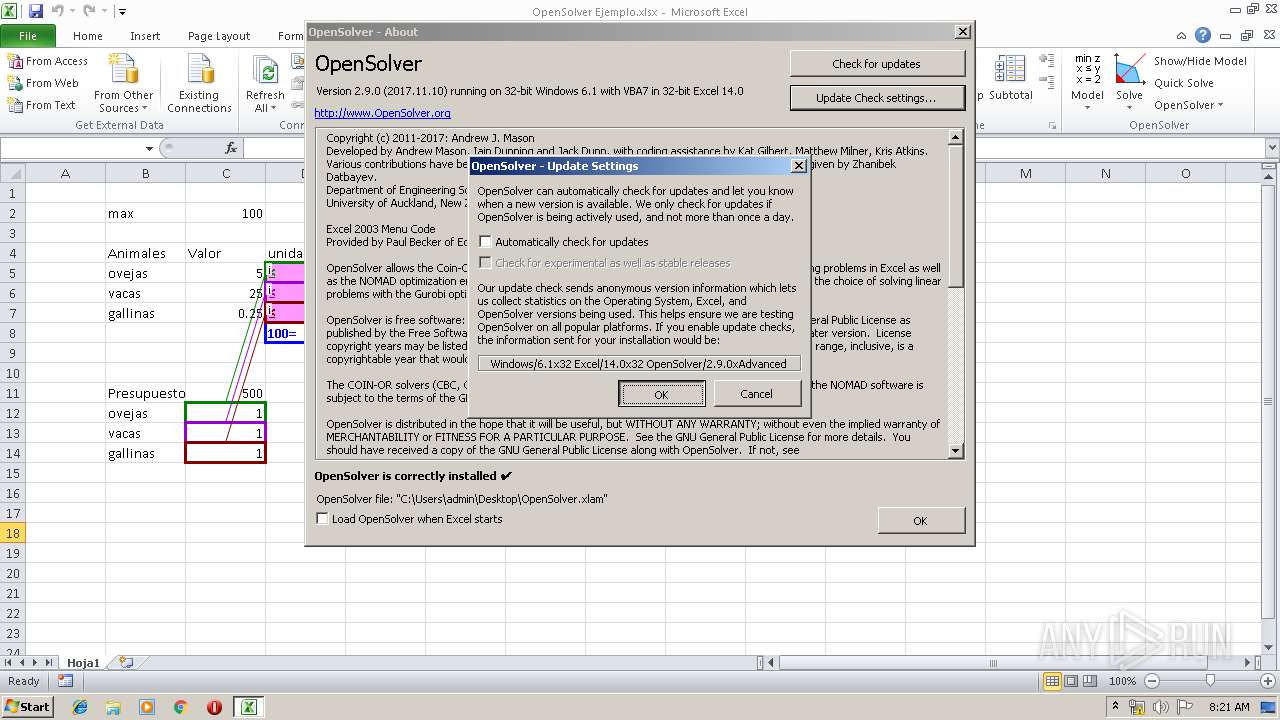Click the Hide Detail outline icon
Screen dimensions: 1280x720
(x=1046, y=81)
